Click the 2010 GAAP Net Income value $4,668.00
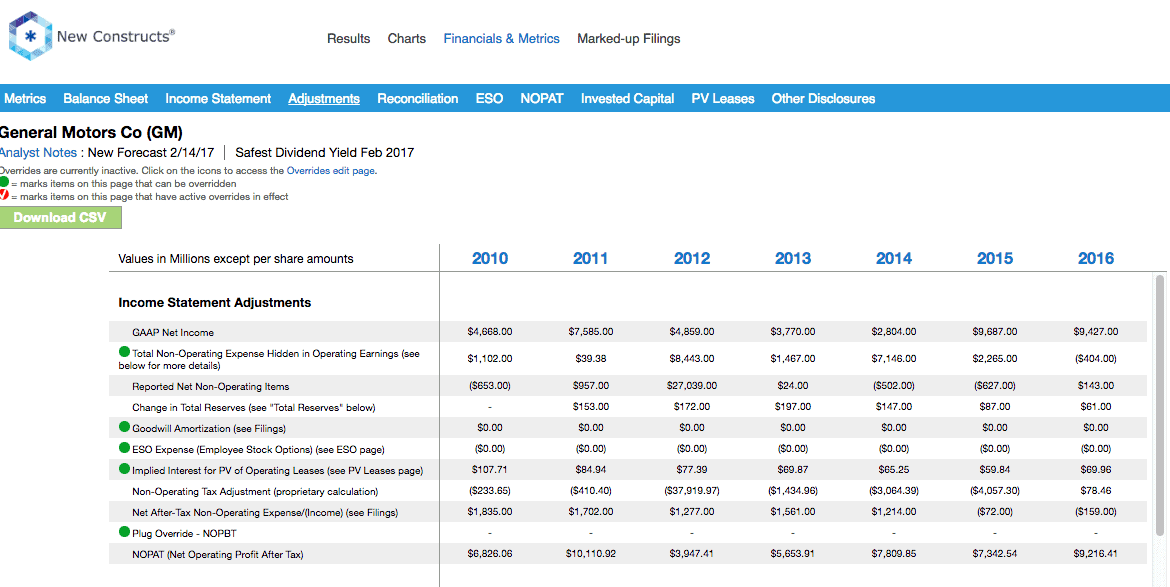Screen dimensions: 1170x587 click(x=489, y=331)
